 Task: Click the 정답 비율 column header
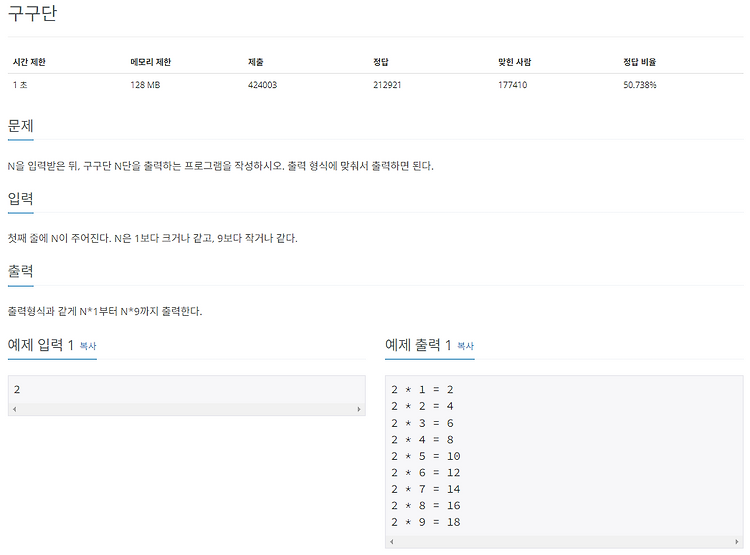pos(640,62)
